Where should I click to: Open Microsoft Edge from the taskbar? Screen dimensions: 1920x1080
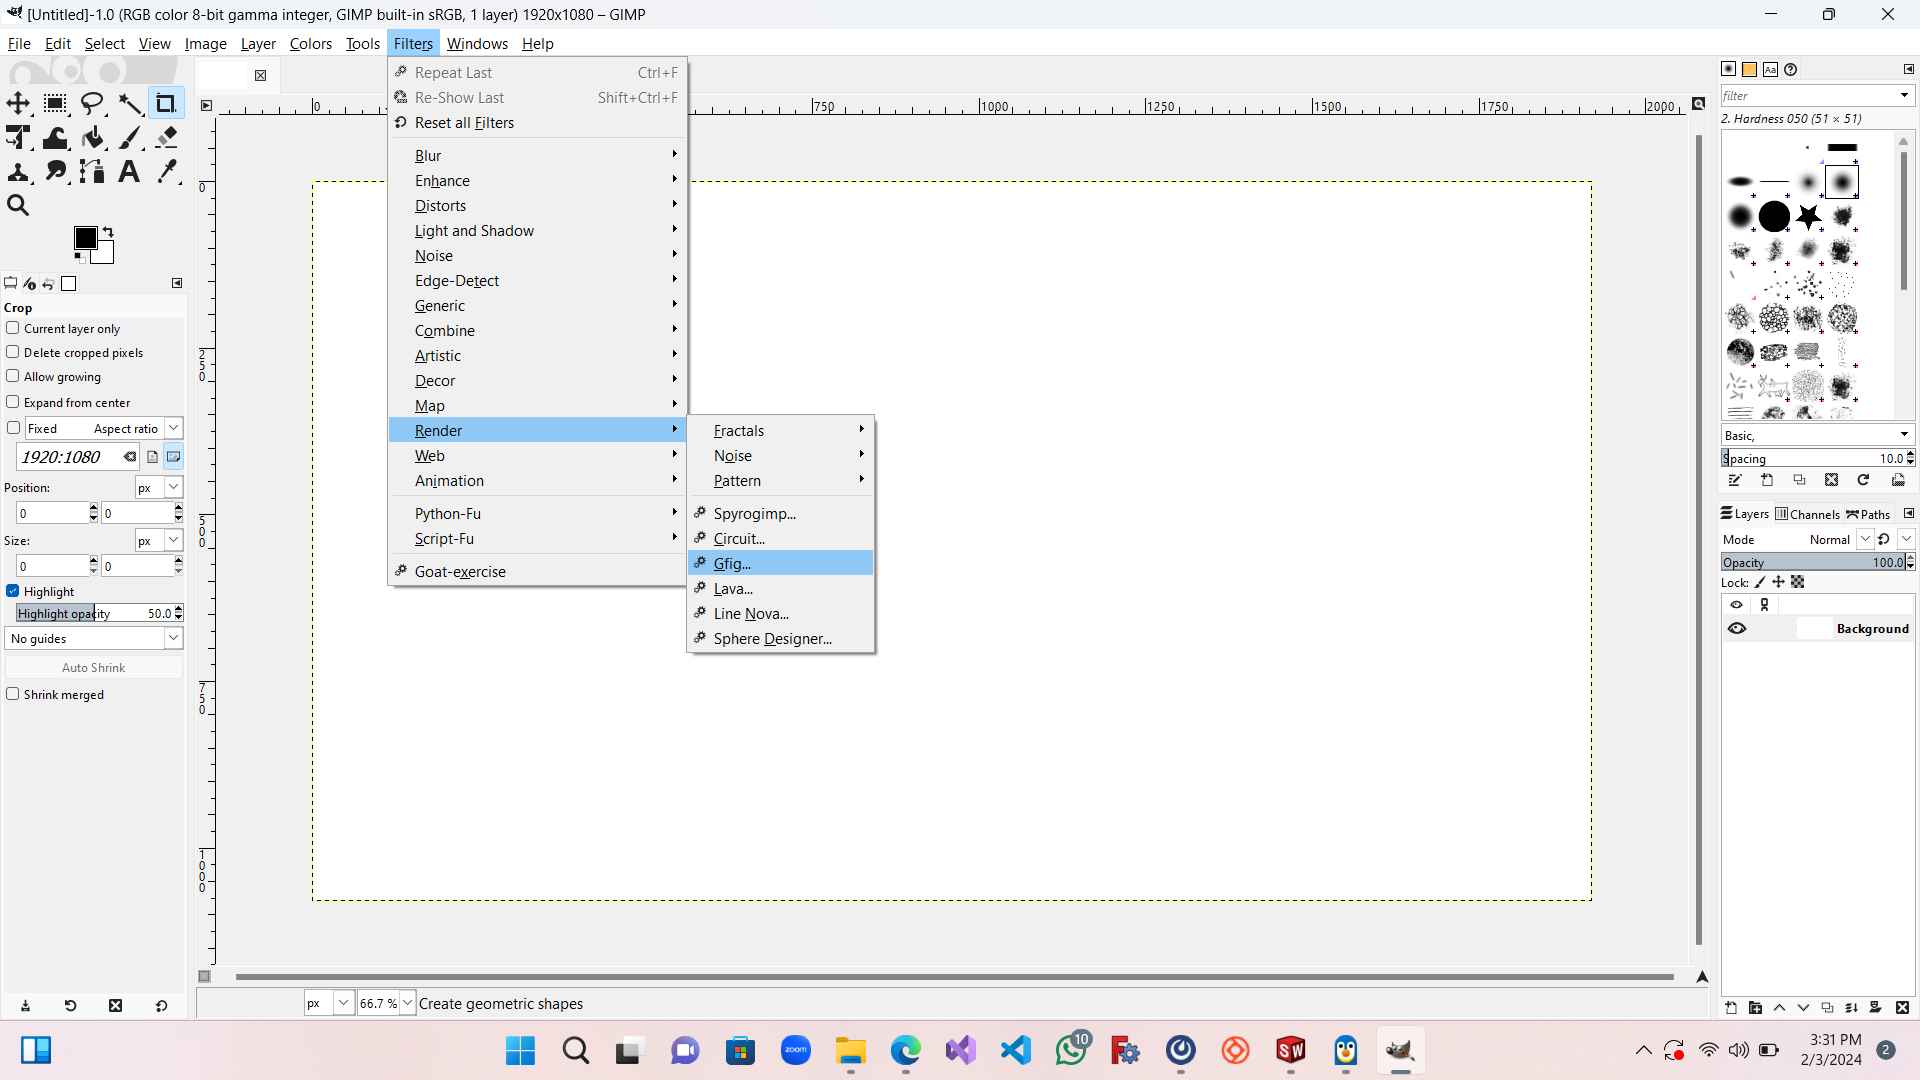pyautogui.click(x=905, y=1050)
